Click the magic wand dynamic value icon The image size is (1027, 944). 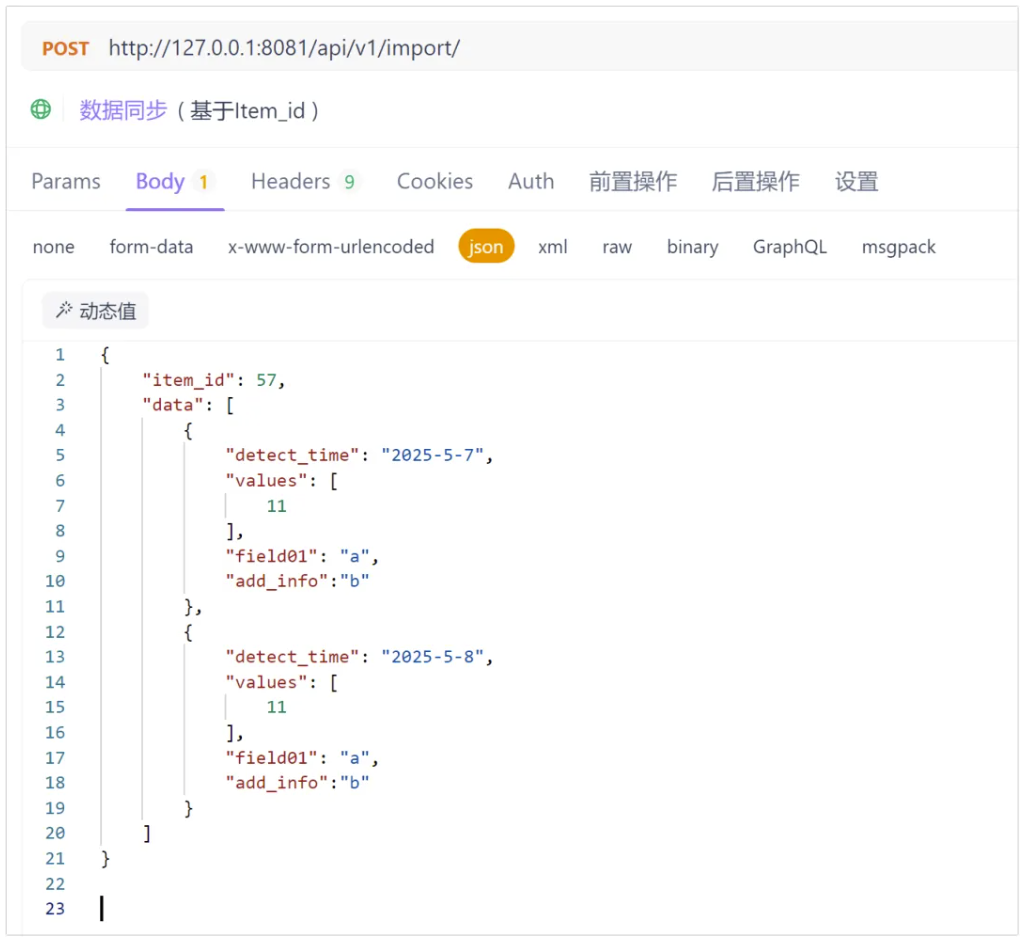[x=63, y=311]
